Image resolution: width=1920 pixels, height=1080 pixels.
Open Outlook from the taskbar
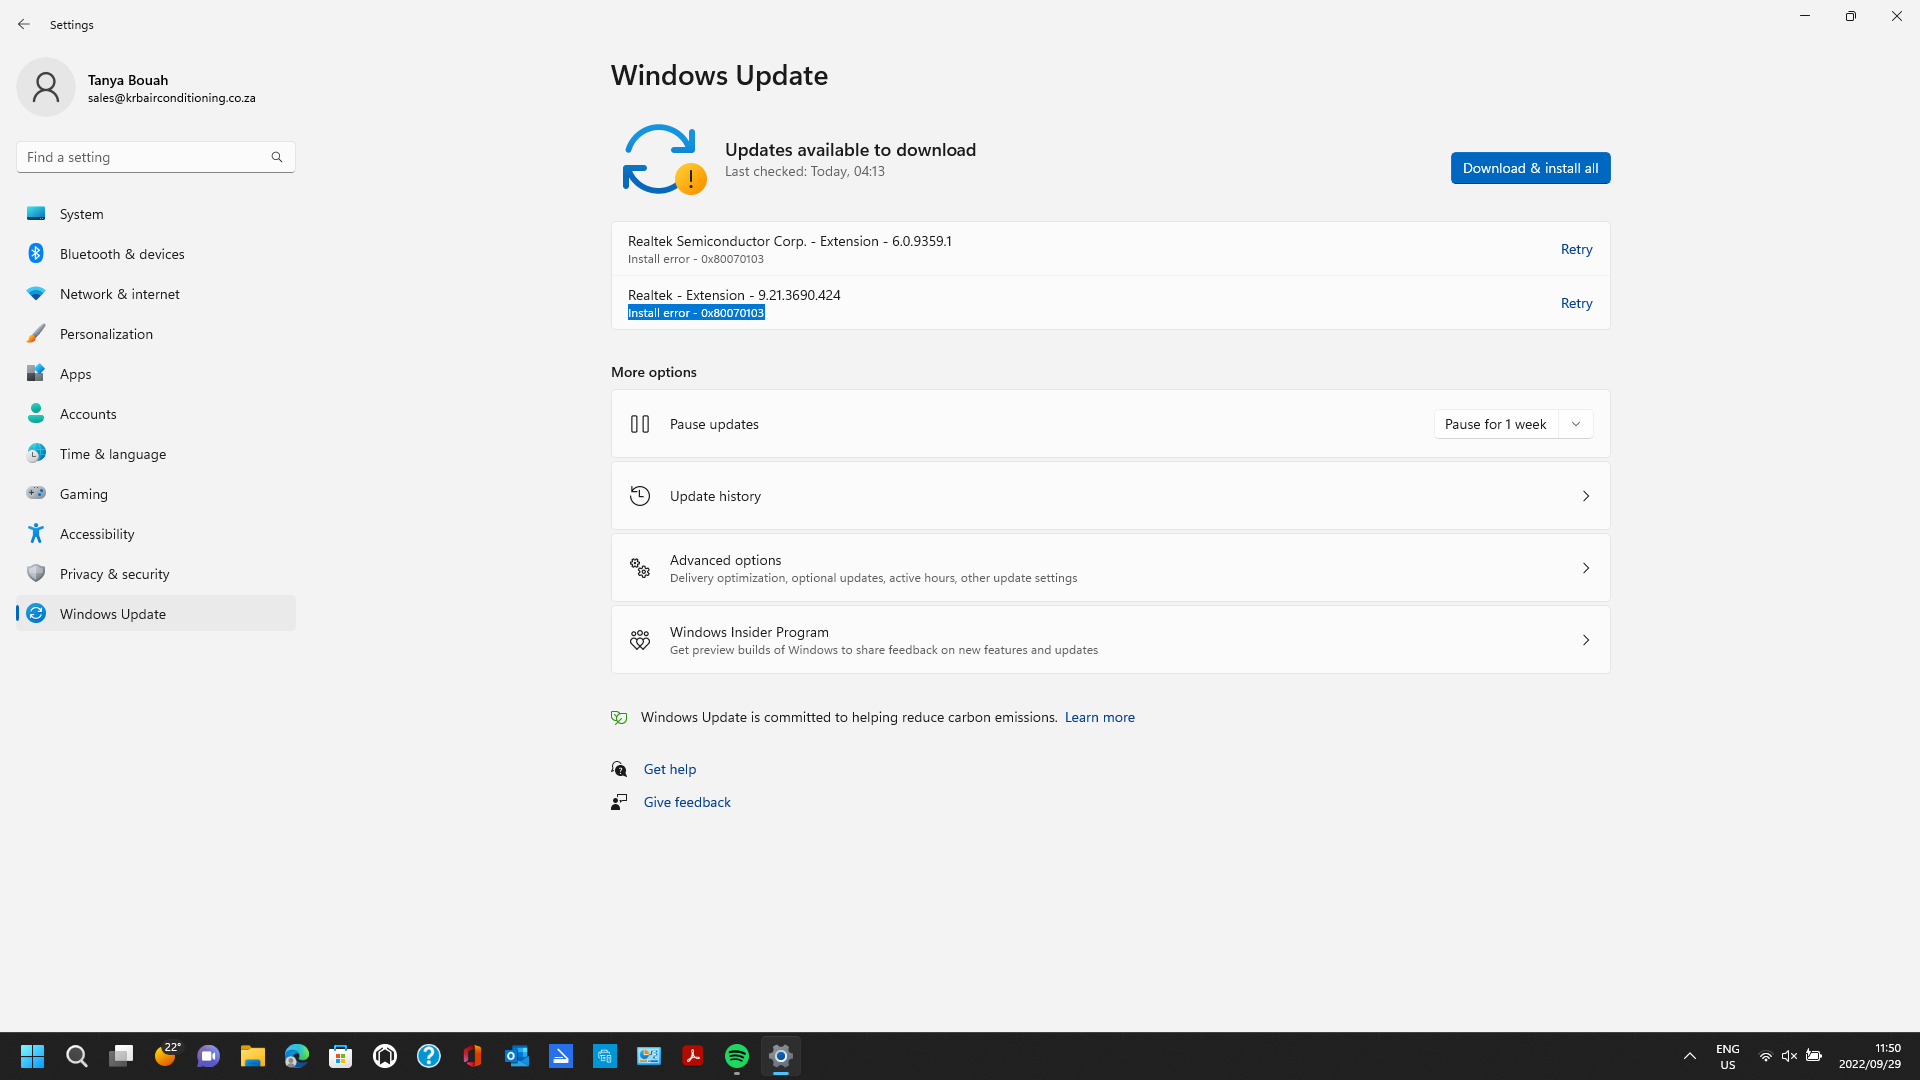[x=517, y=1056]
